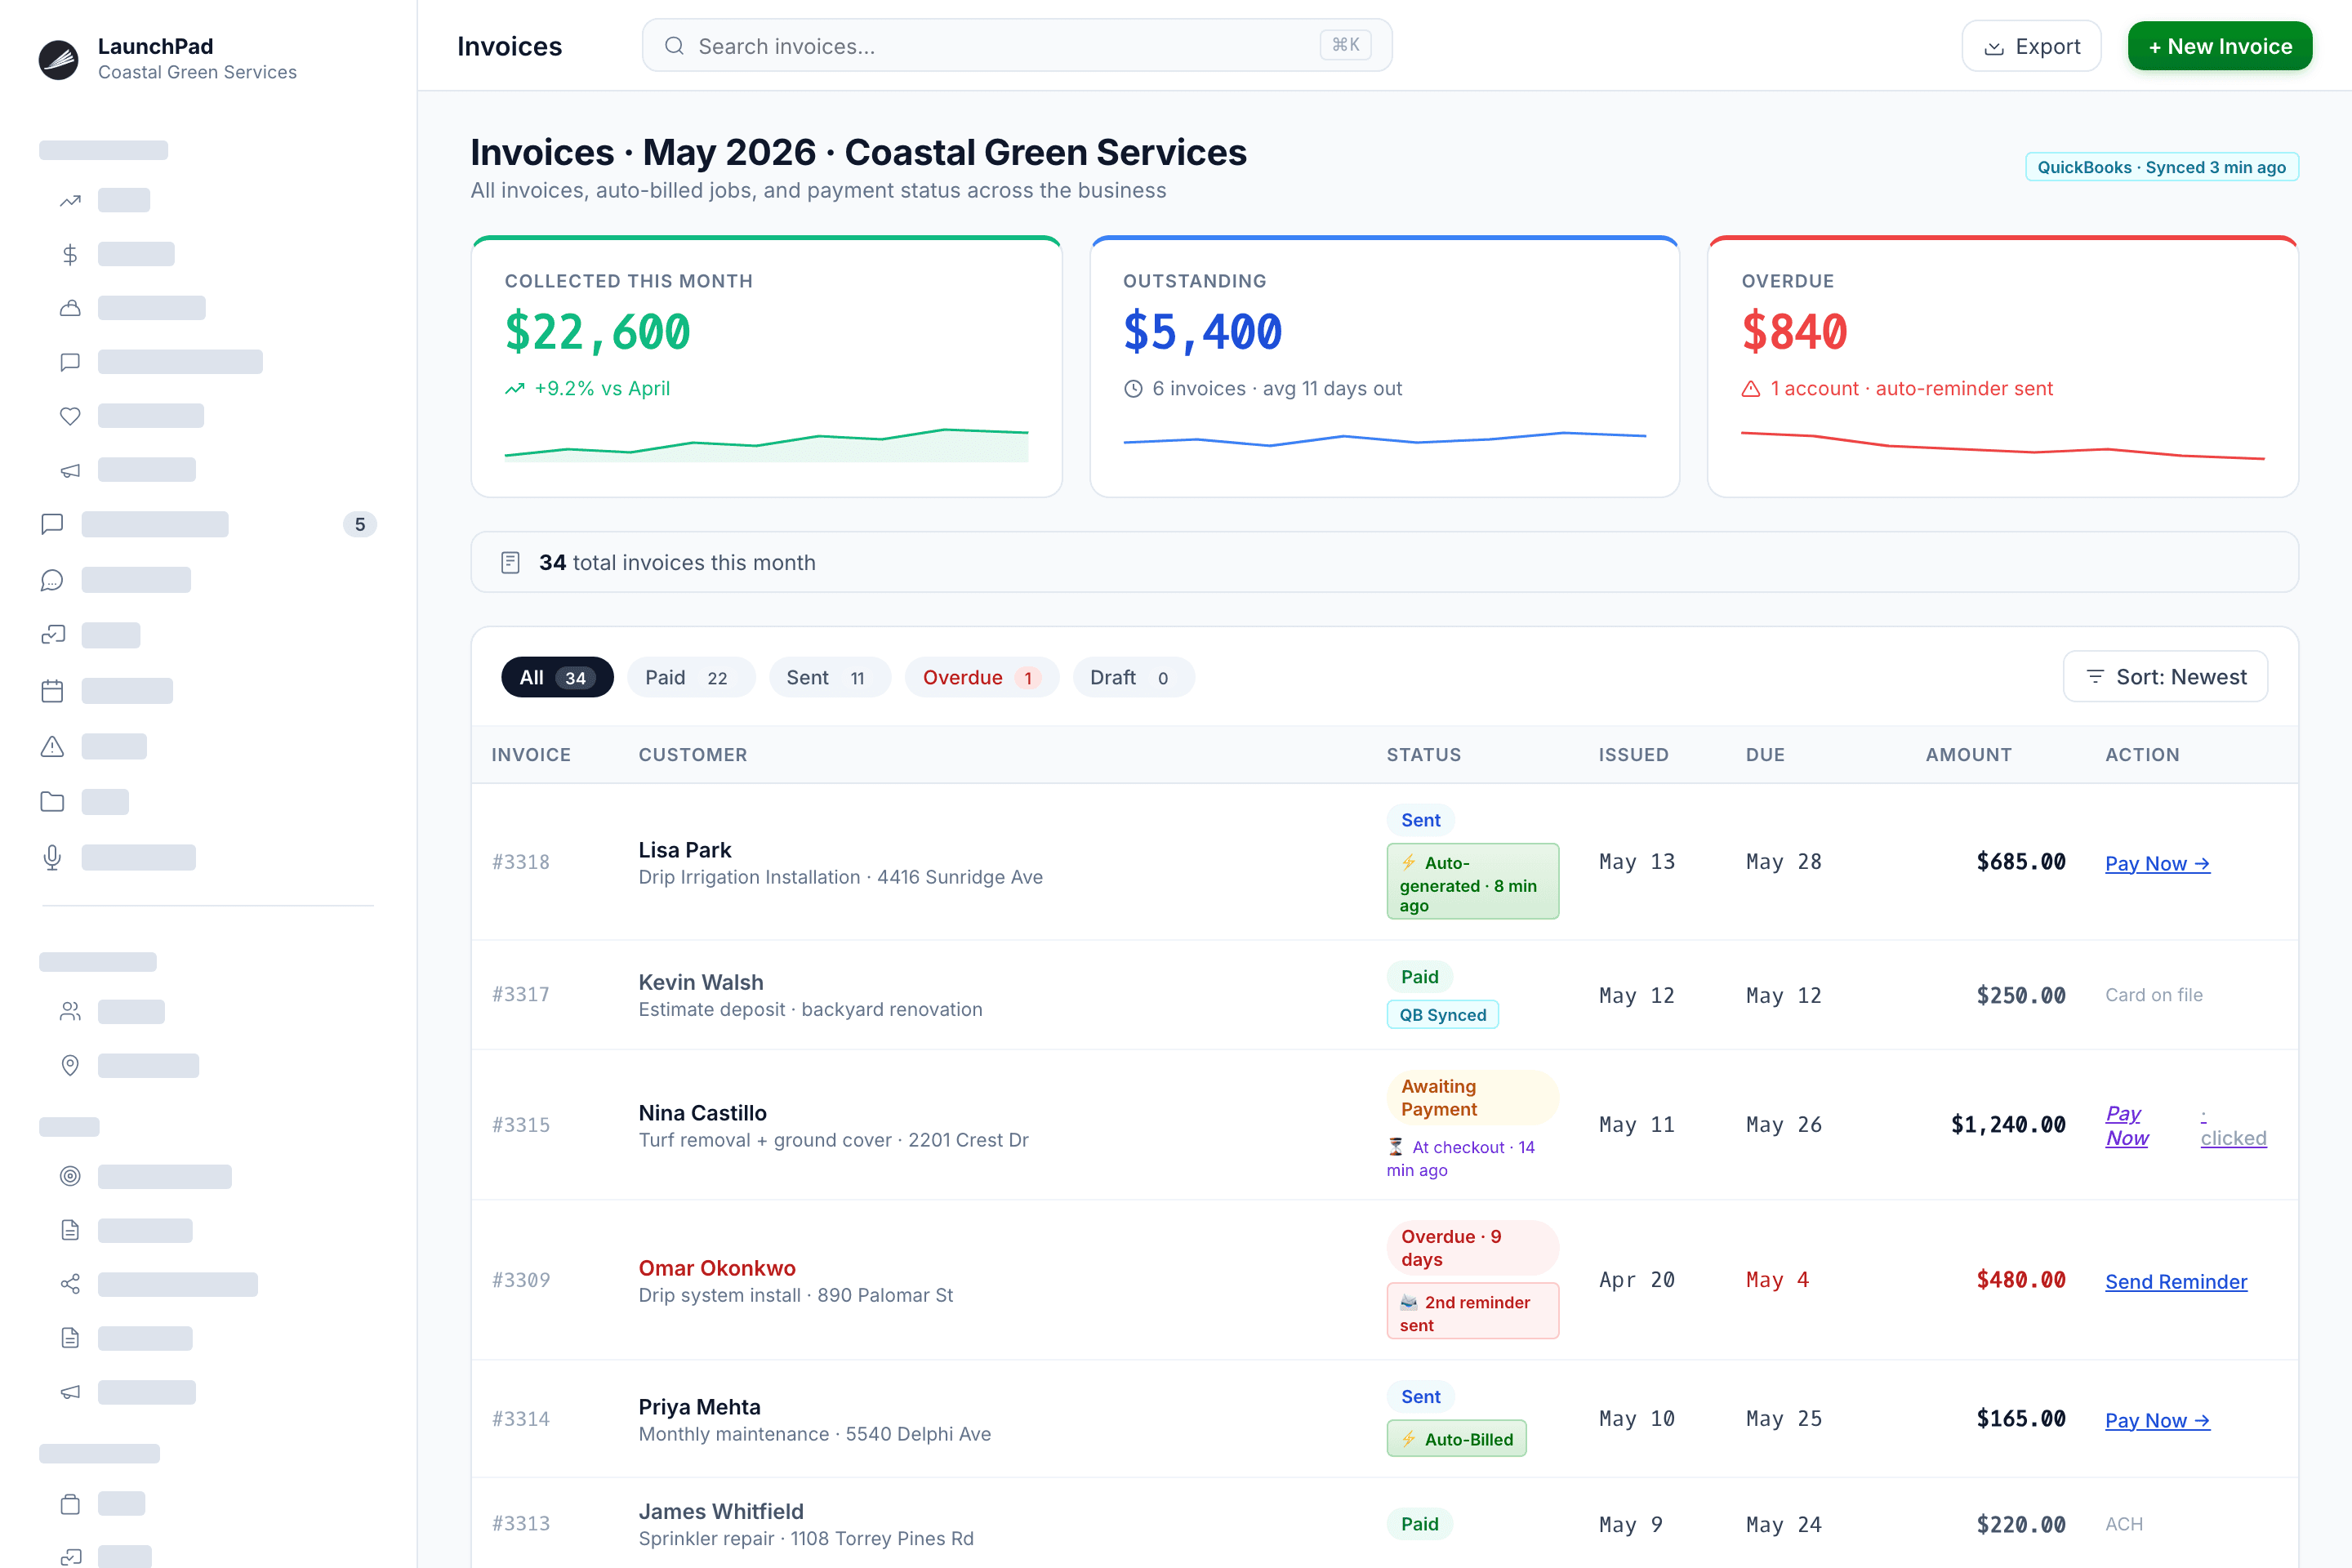Click invoice number #3315
2352x1568 pixels.
pyautogui.click(x=521, y=1125)
